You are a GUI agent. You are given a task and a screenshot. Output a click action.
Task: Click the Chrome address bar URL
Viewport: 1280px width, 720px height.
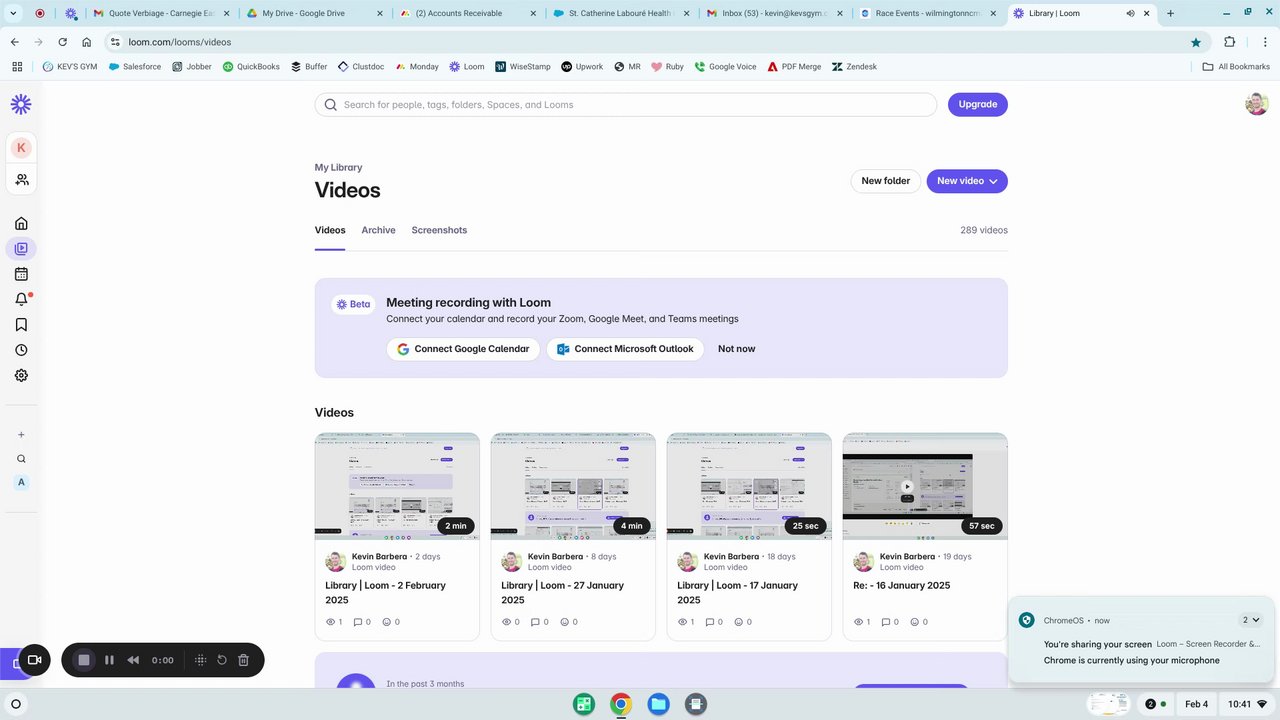180,42
